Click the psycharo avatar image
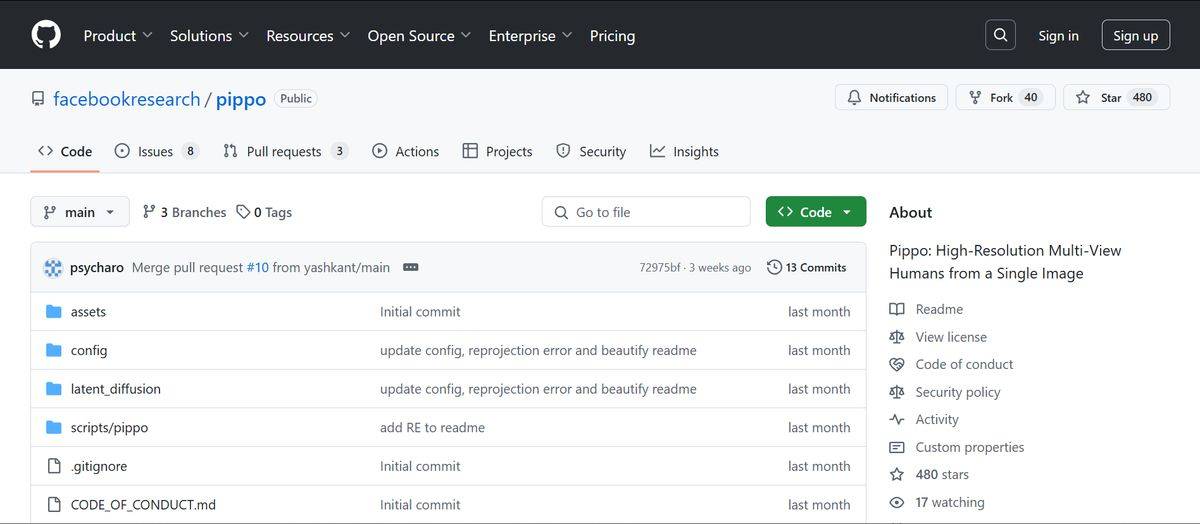The height and width of the screenshot is (524, 1200). pyautogui.click(x=53, y=268)
